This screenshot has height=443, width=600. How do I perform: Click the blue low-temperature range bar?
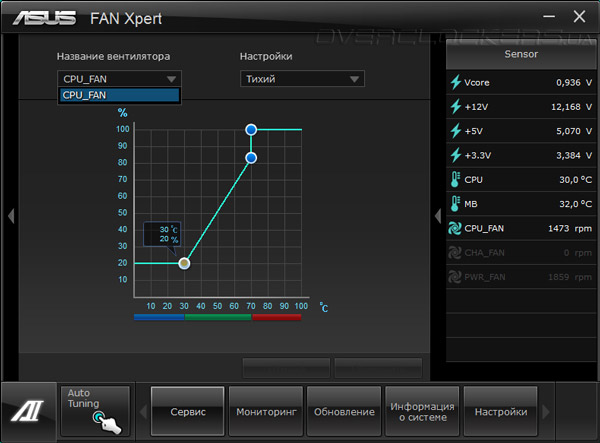[x=159, y=317]
